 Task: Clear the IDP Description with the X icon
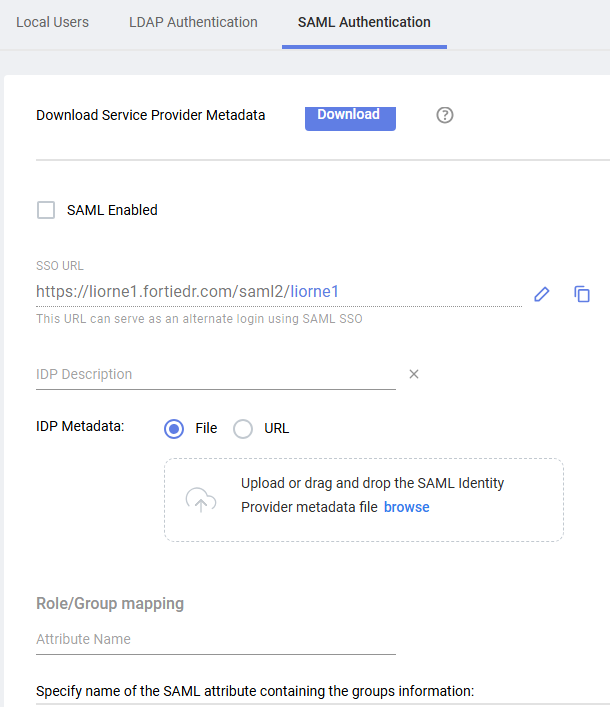click(414, 374)
